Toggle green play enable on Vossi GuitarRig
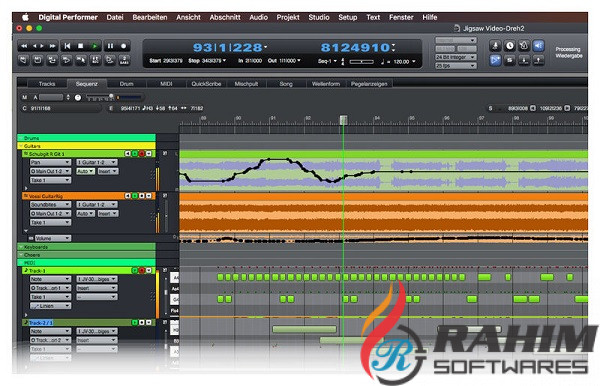The width and height of the screenshot is (600, 386). click(135, 196)
